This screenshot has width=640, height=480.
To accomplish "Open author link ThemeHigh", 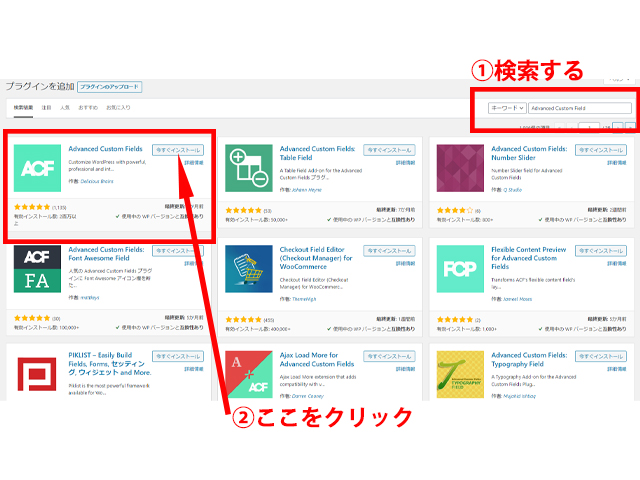I will click(x=304, y=299).
